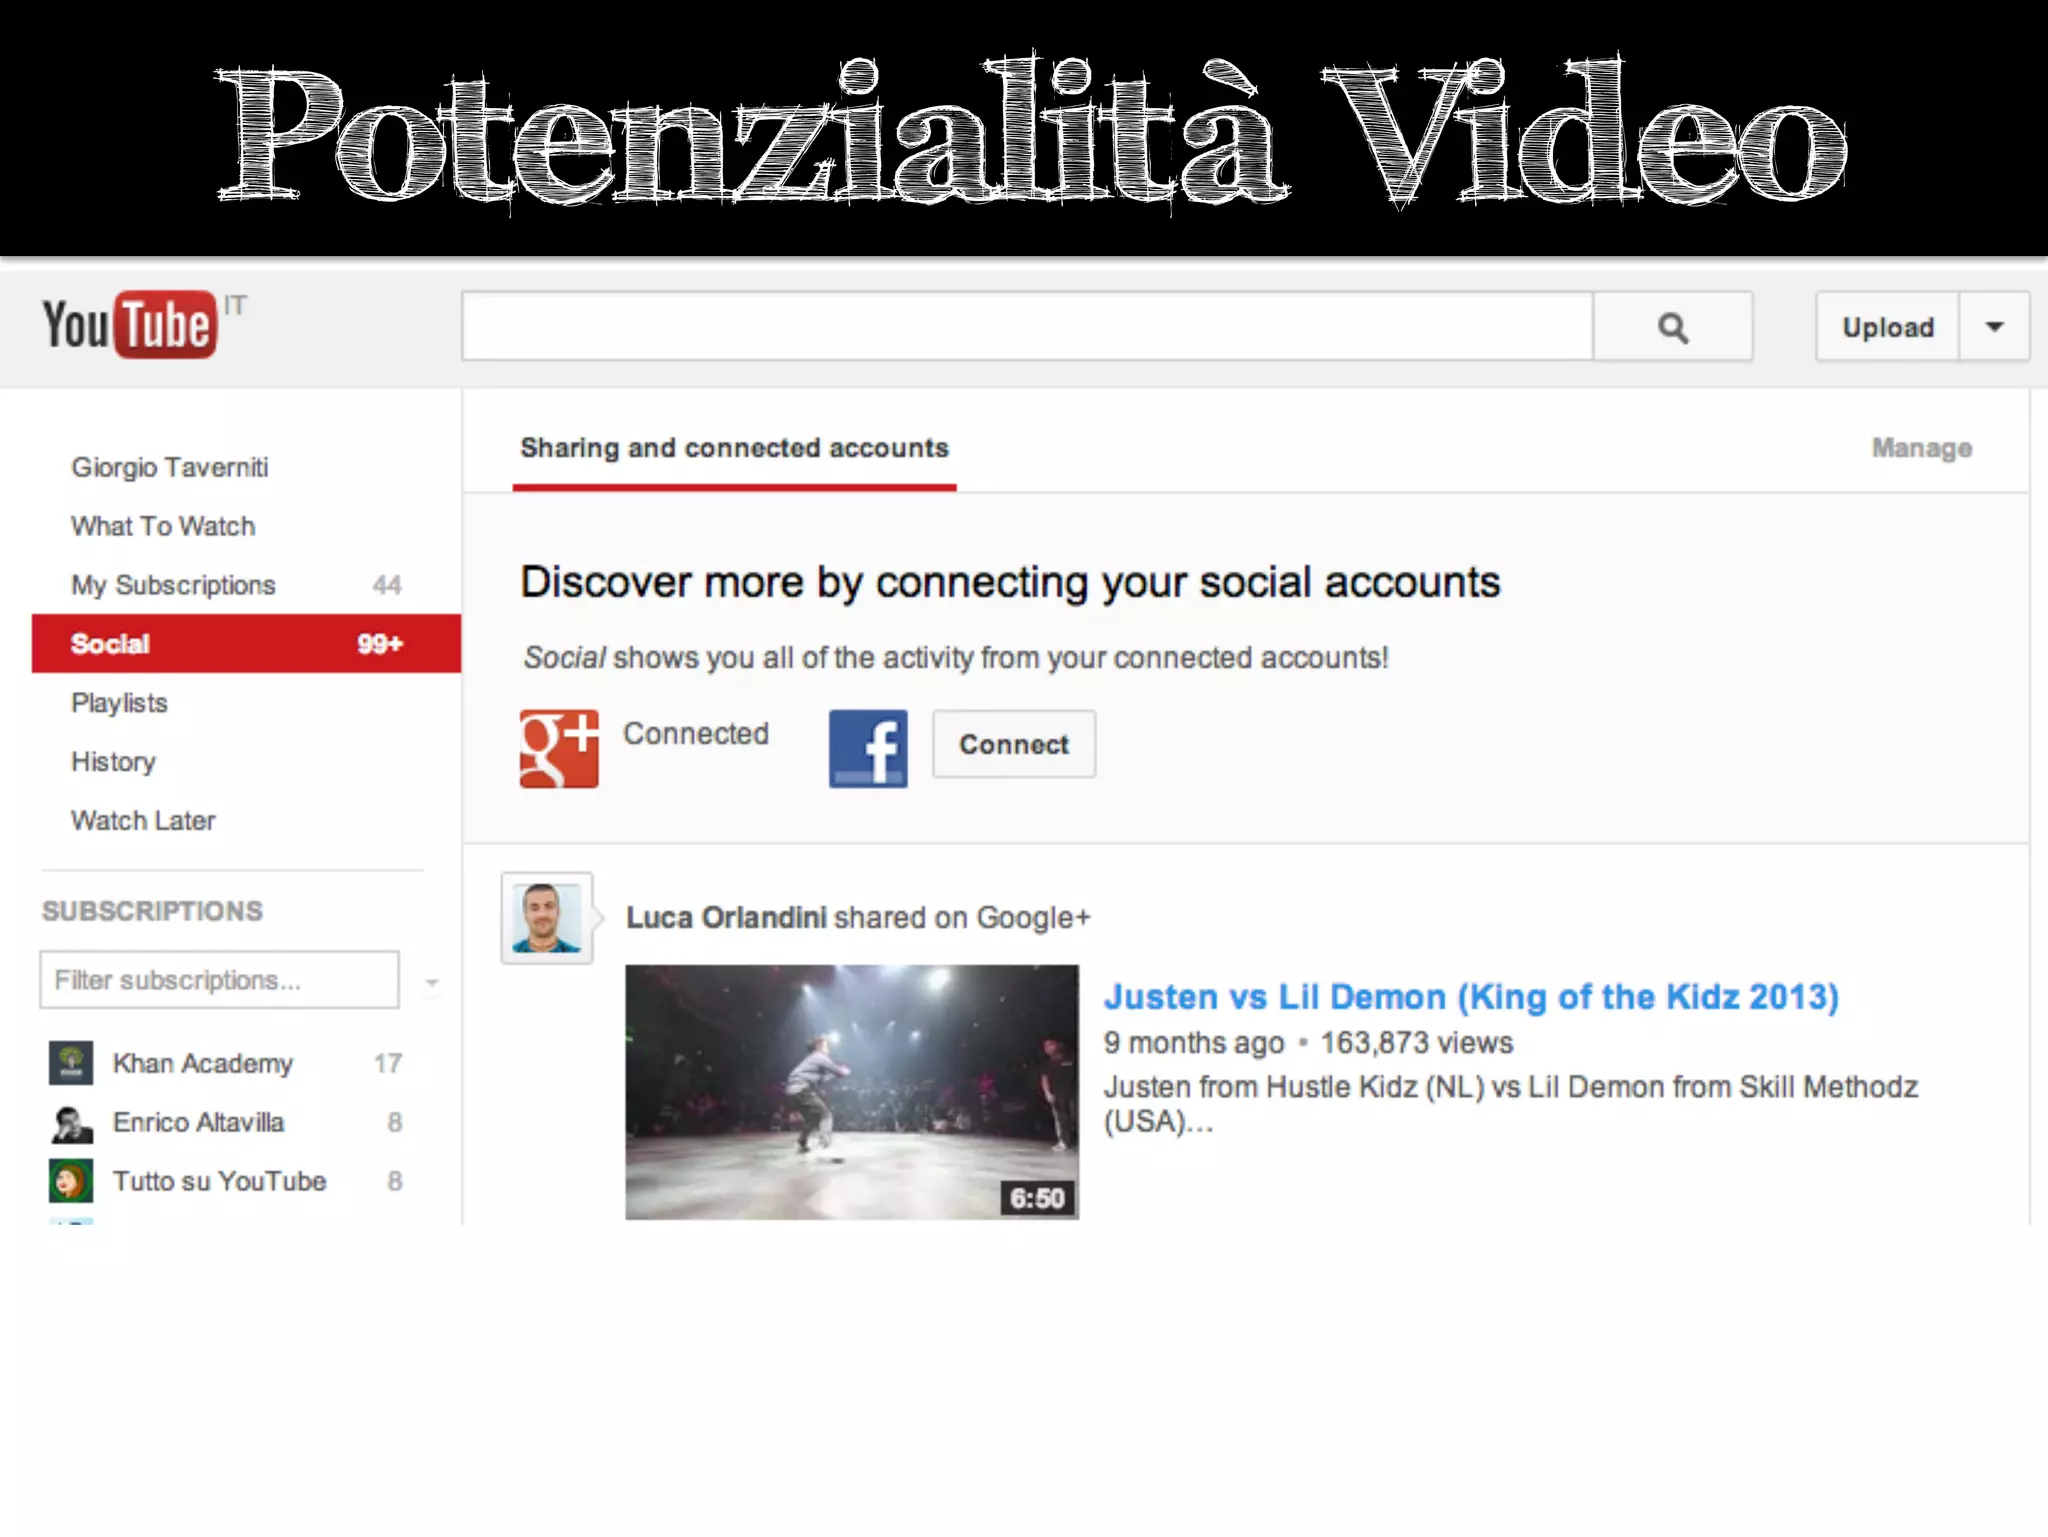
Task: Click the Upload button
Action: (1888, 327)
